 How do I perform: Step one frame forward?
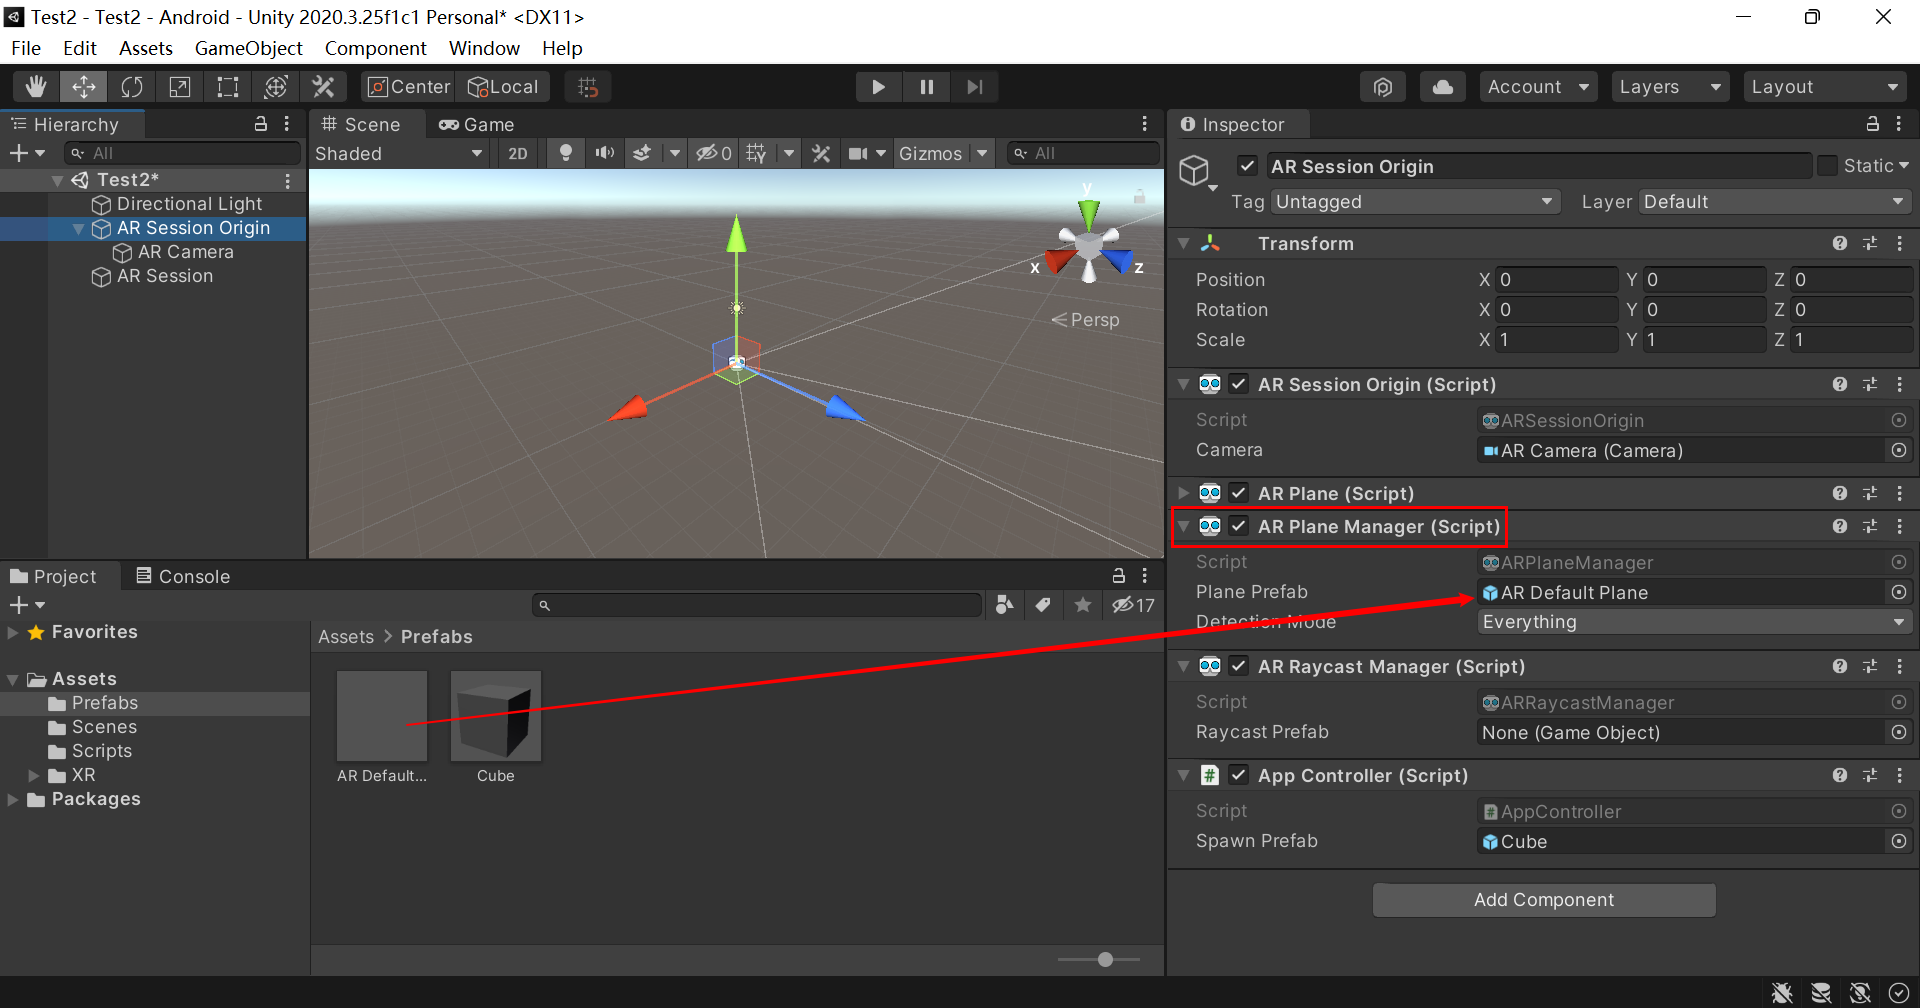point(975,87)
